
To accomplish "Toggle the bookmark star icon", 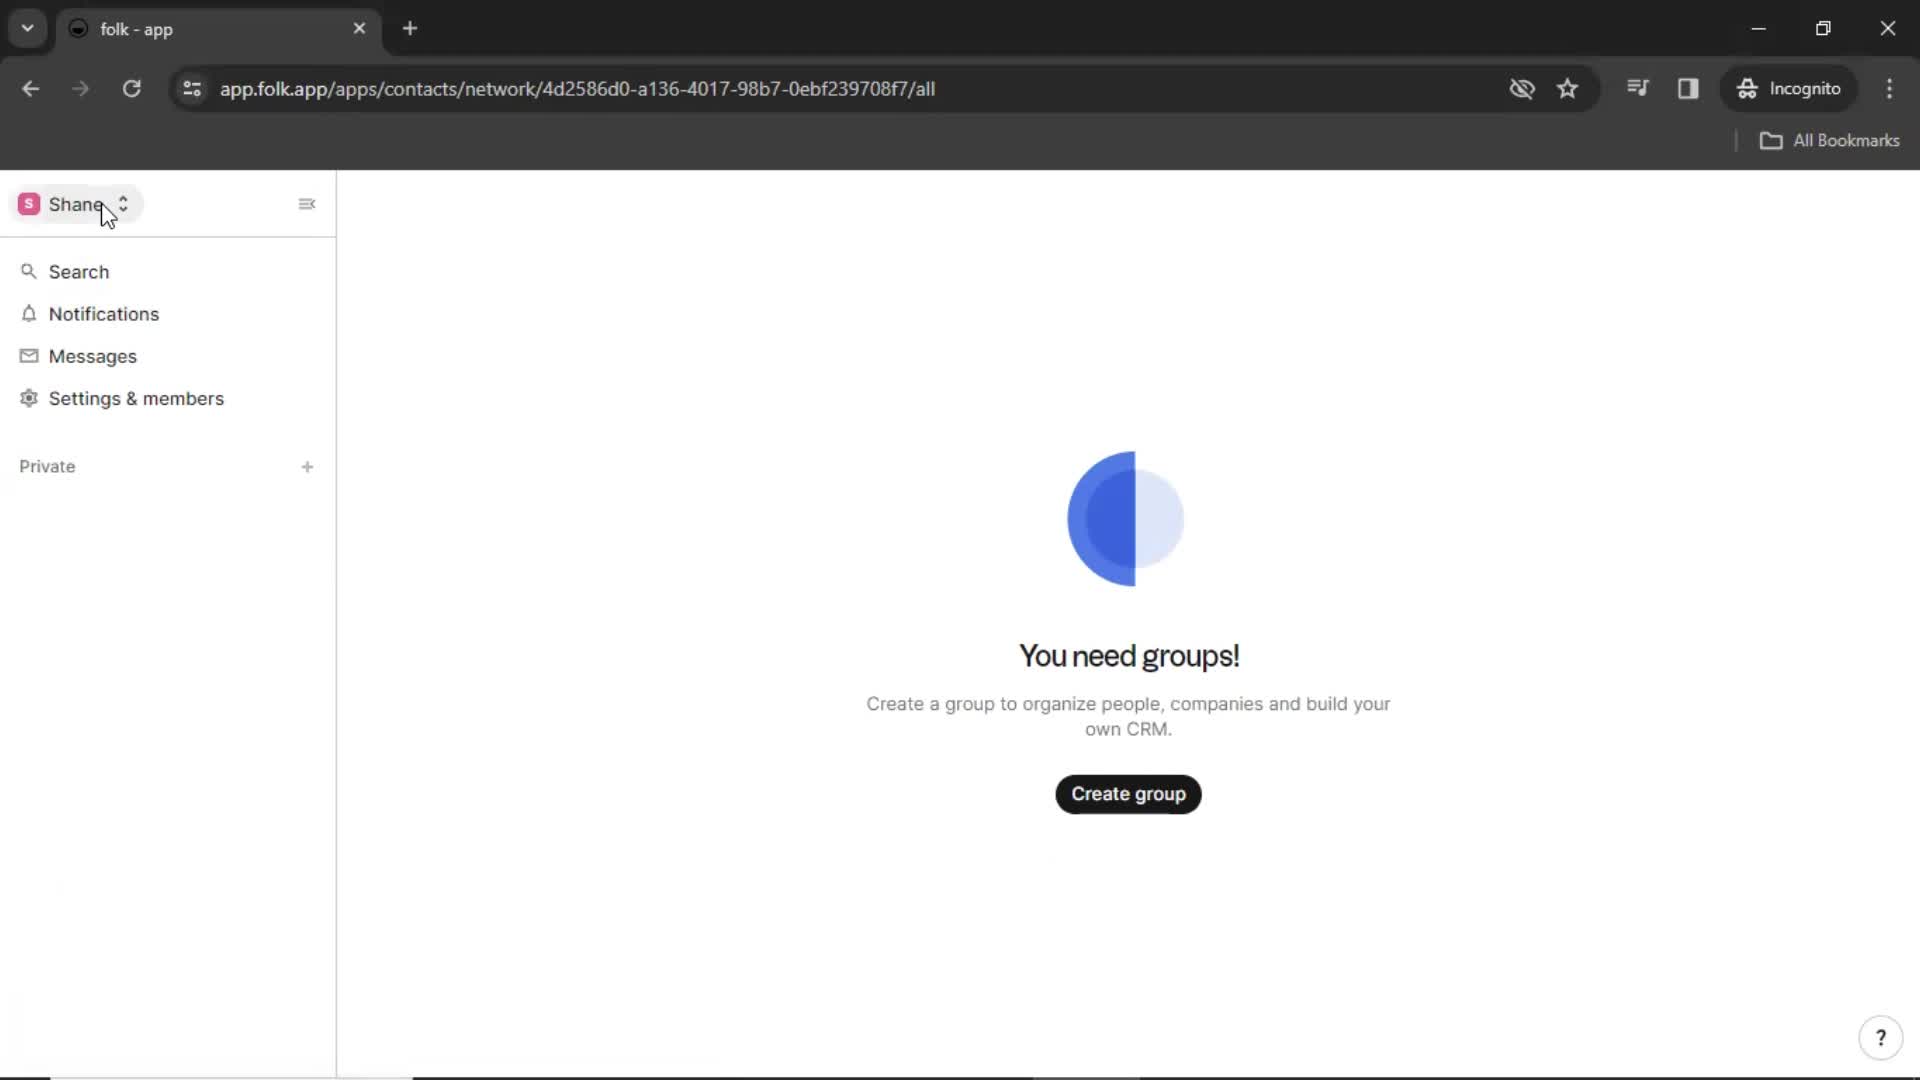I will pyautogui.click(x=1568, y=88).
